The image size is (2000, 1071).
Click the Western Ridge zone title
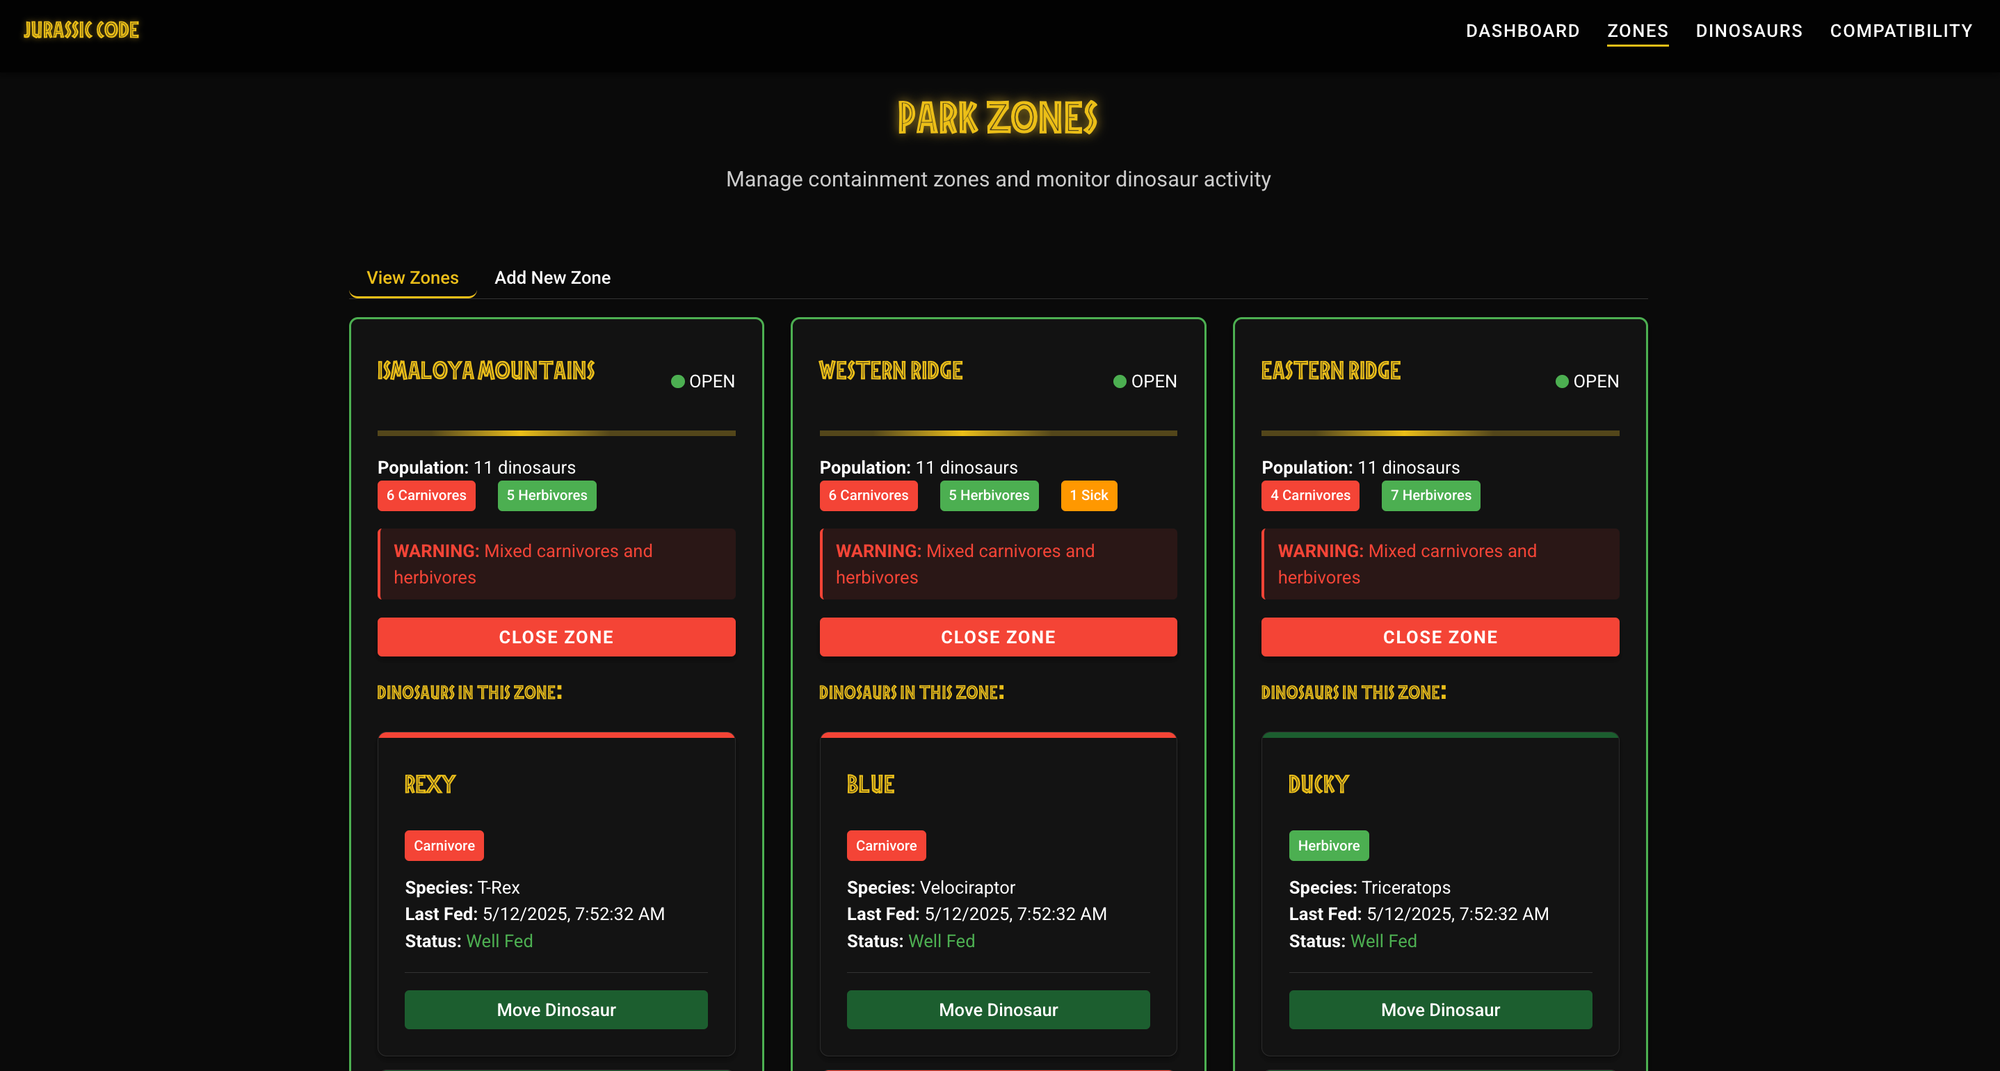pyautogui.click(x=891, y=371)
